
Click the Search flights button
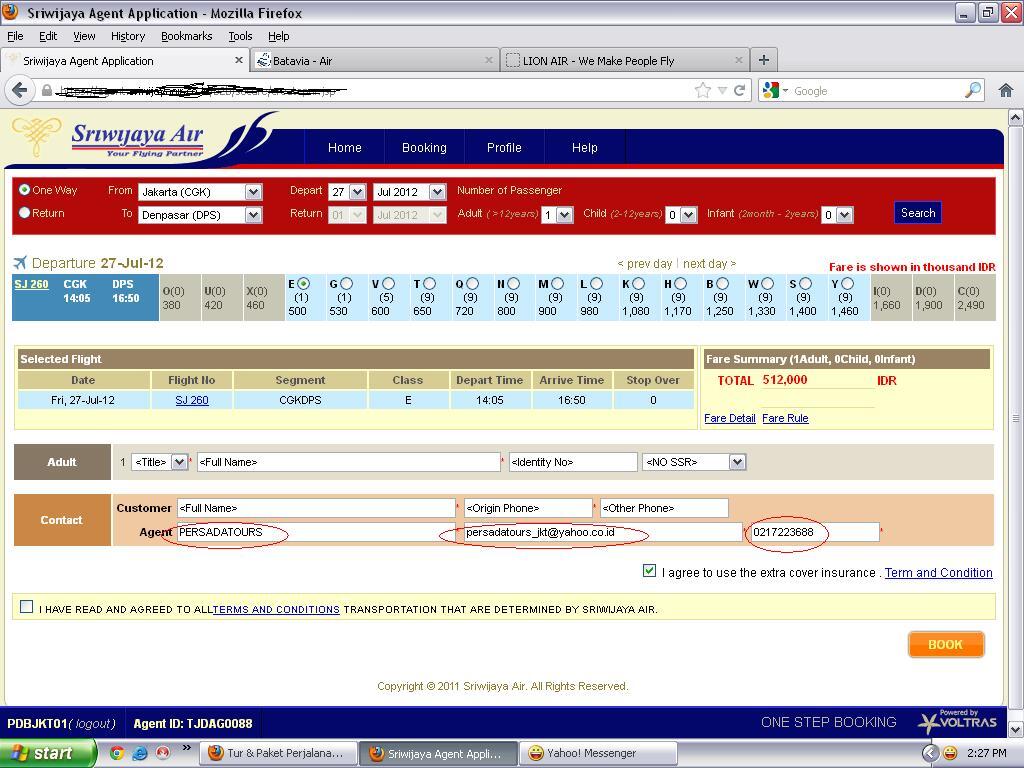point(918,213)
